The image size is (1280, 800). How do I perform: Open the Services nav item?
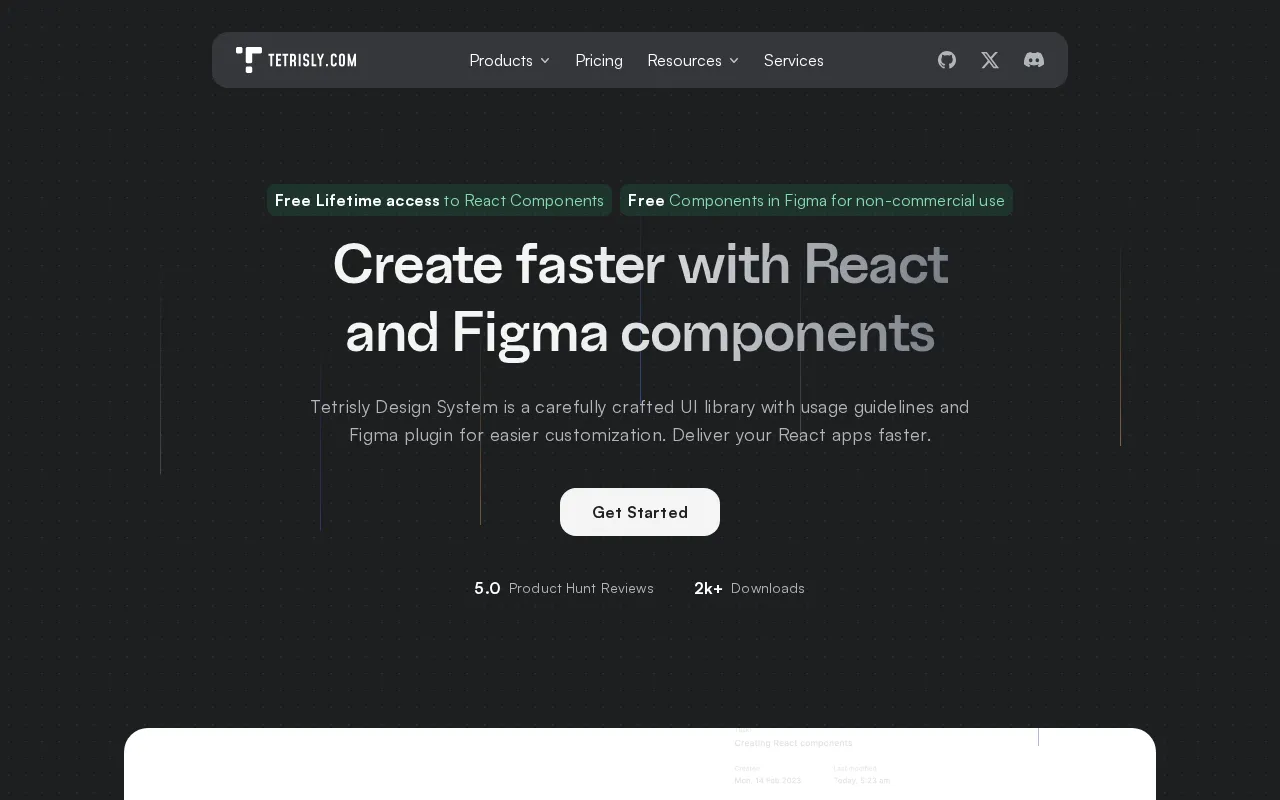pyautogui.click(x=794, y=60)
